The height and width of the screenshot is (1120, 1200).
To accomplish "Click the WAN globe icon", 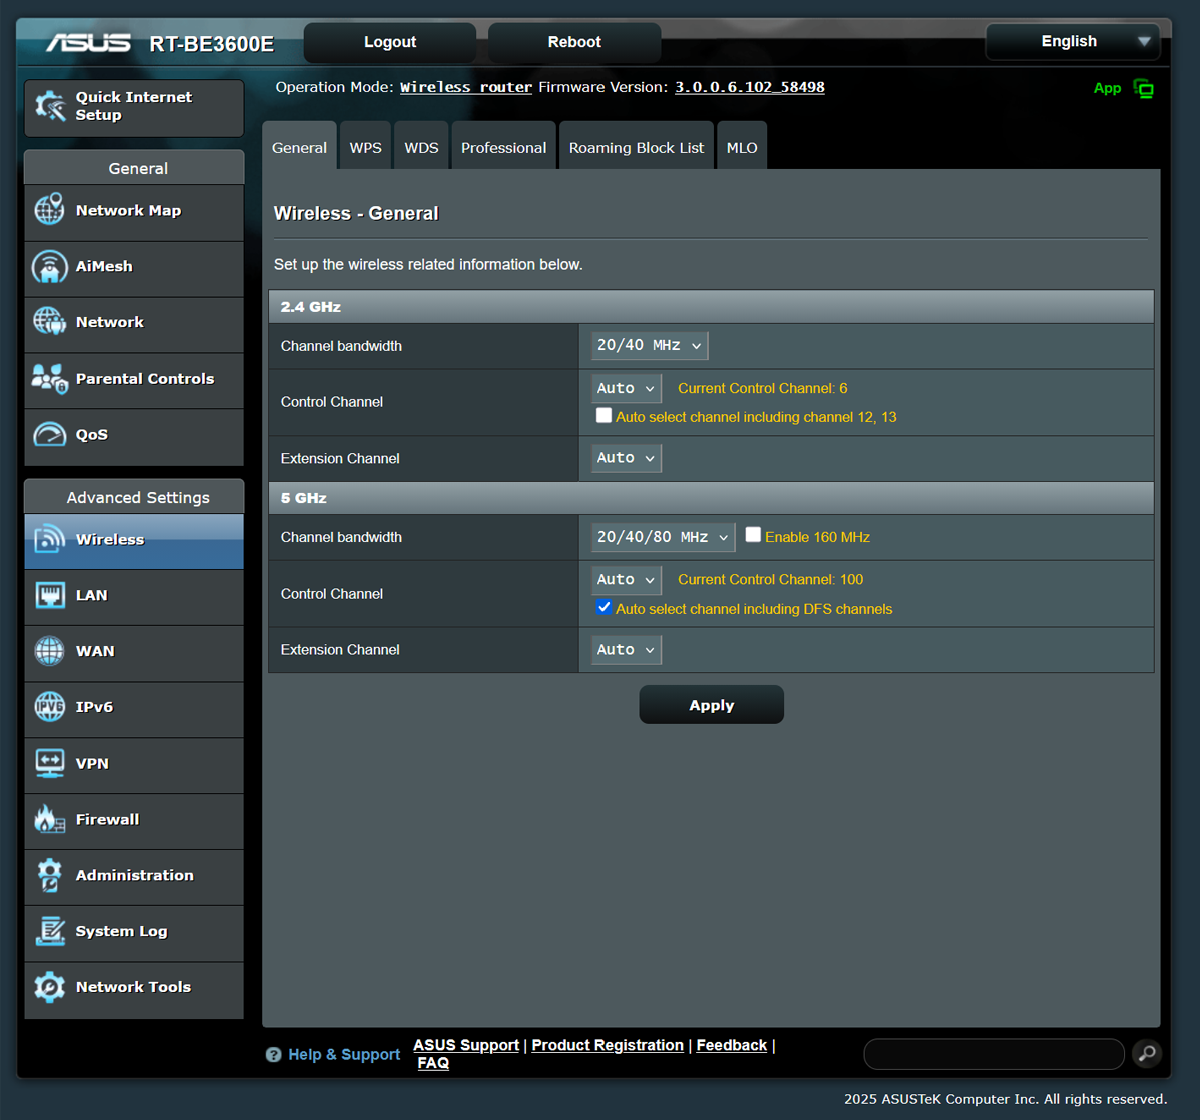I will [50, 651].
